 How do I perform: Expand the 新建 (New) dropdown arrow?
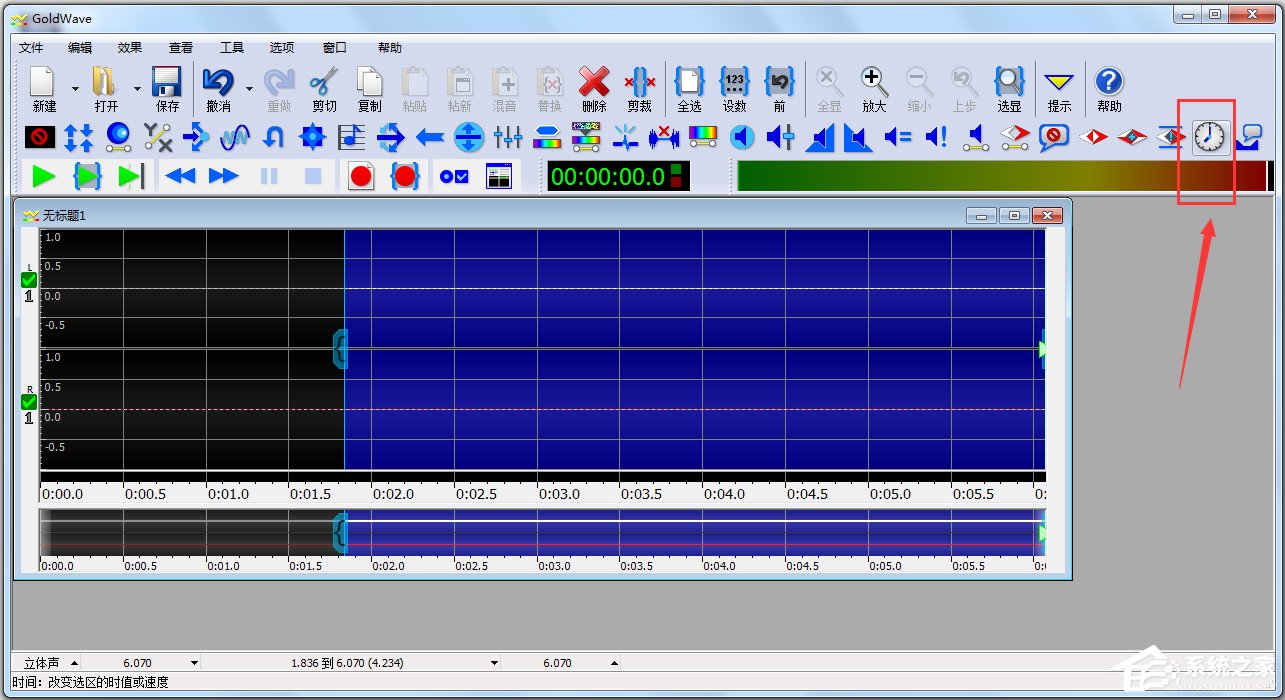point(75,89)
